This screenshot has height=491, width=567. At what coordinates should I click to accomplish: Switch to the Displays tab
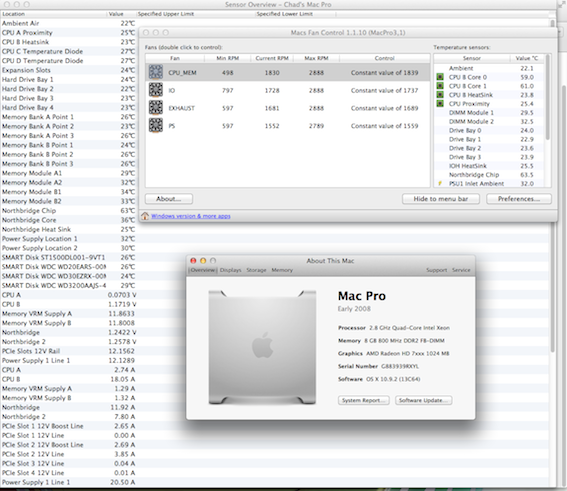click(x=230, y=270)
